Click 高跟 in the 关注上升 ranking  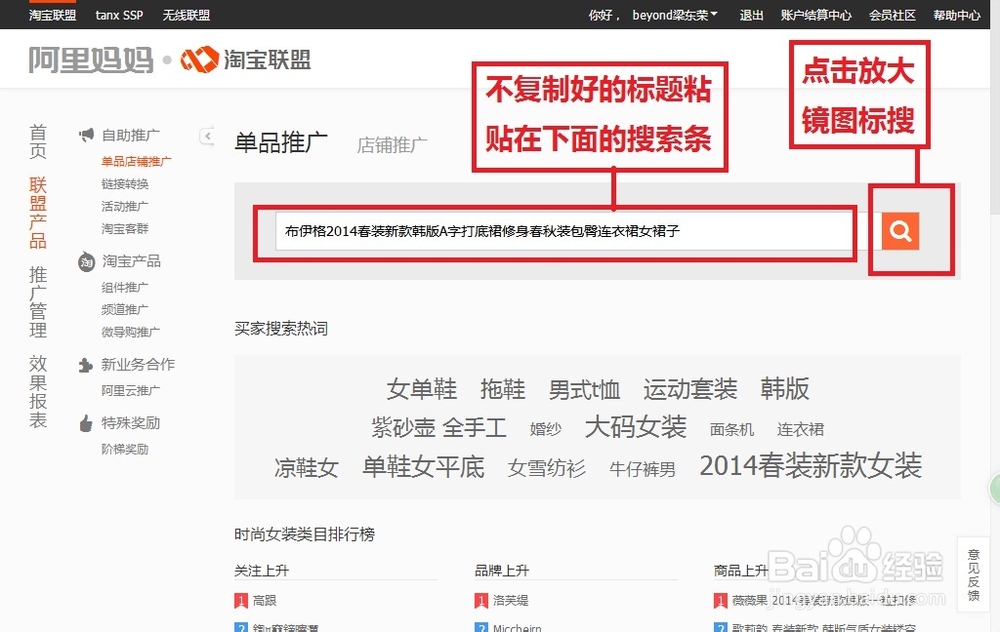(264, 601)
